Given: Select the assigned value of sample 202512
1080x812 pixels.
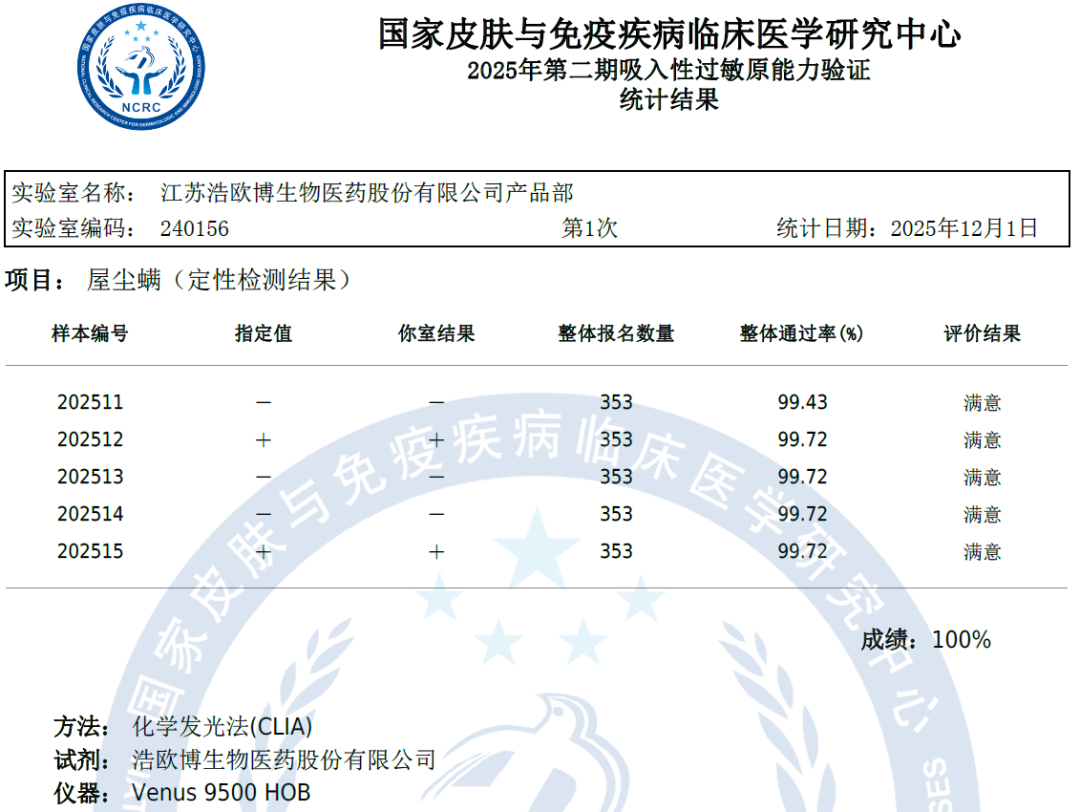Looking at the screenshot, I should pos(263,440).
